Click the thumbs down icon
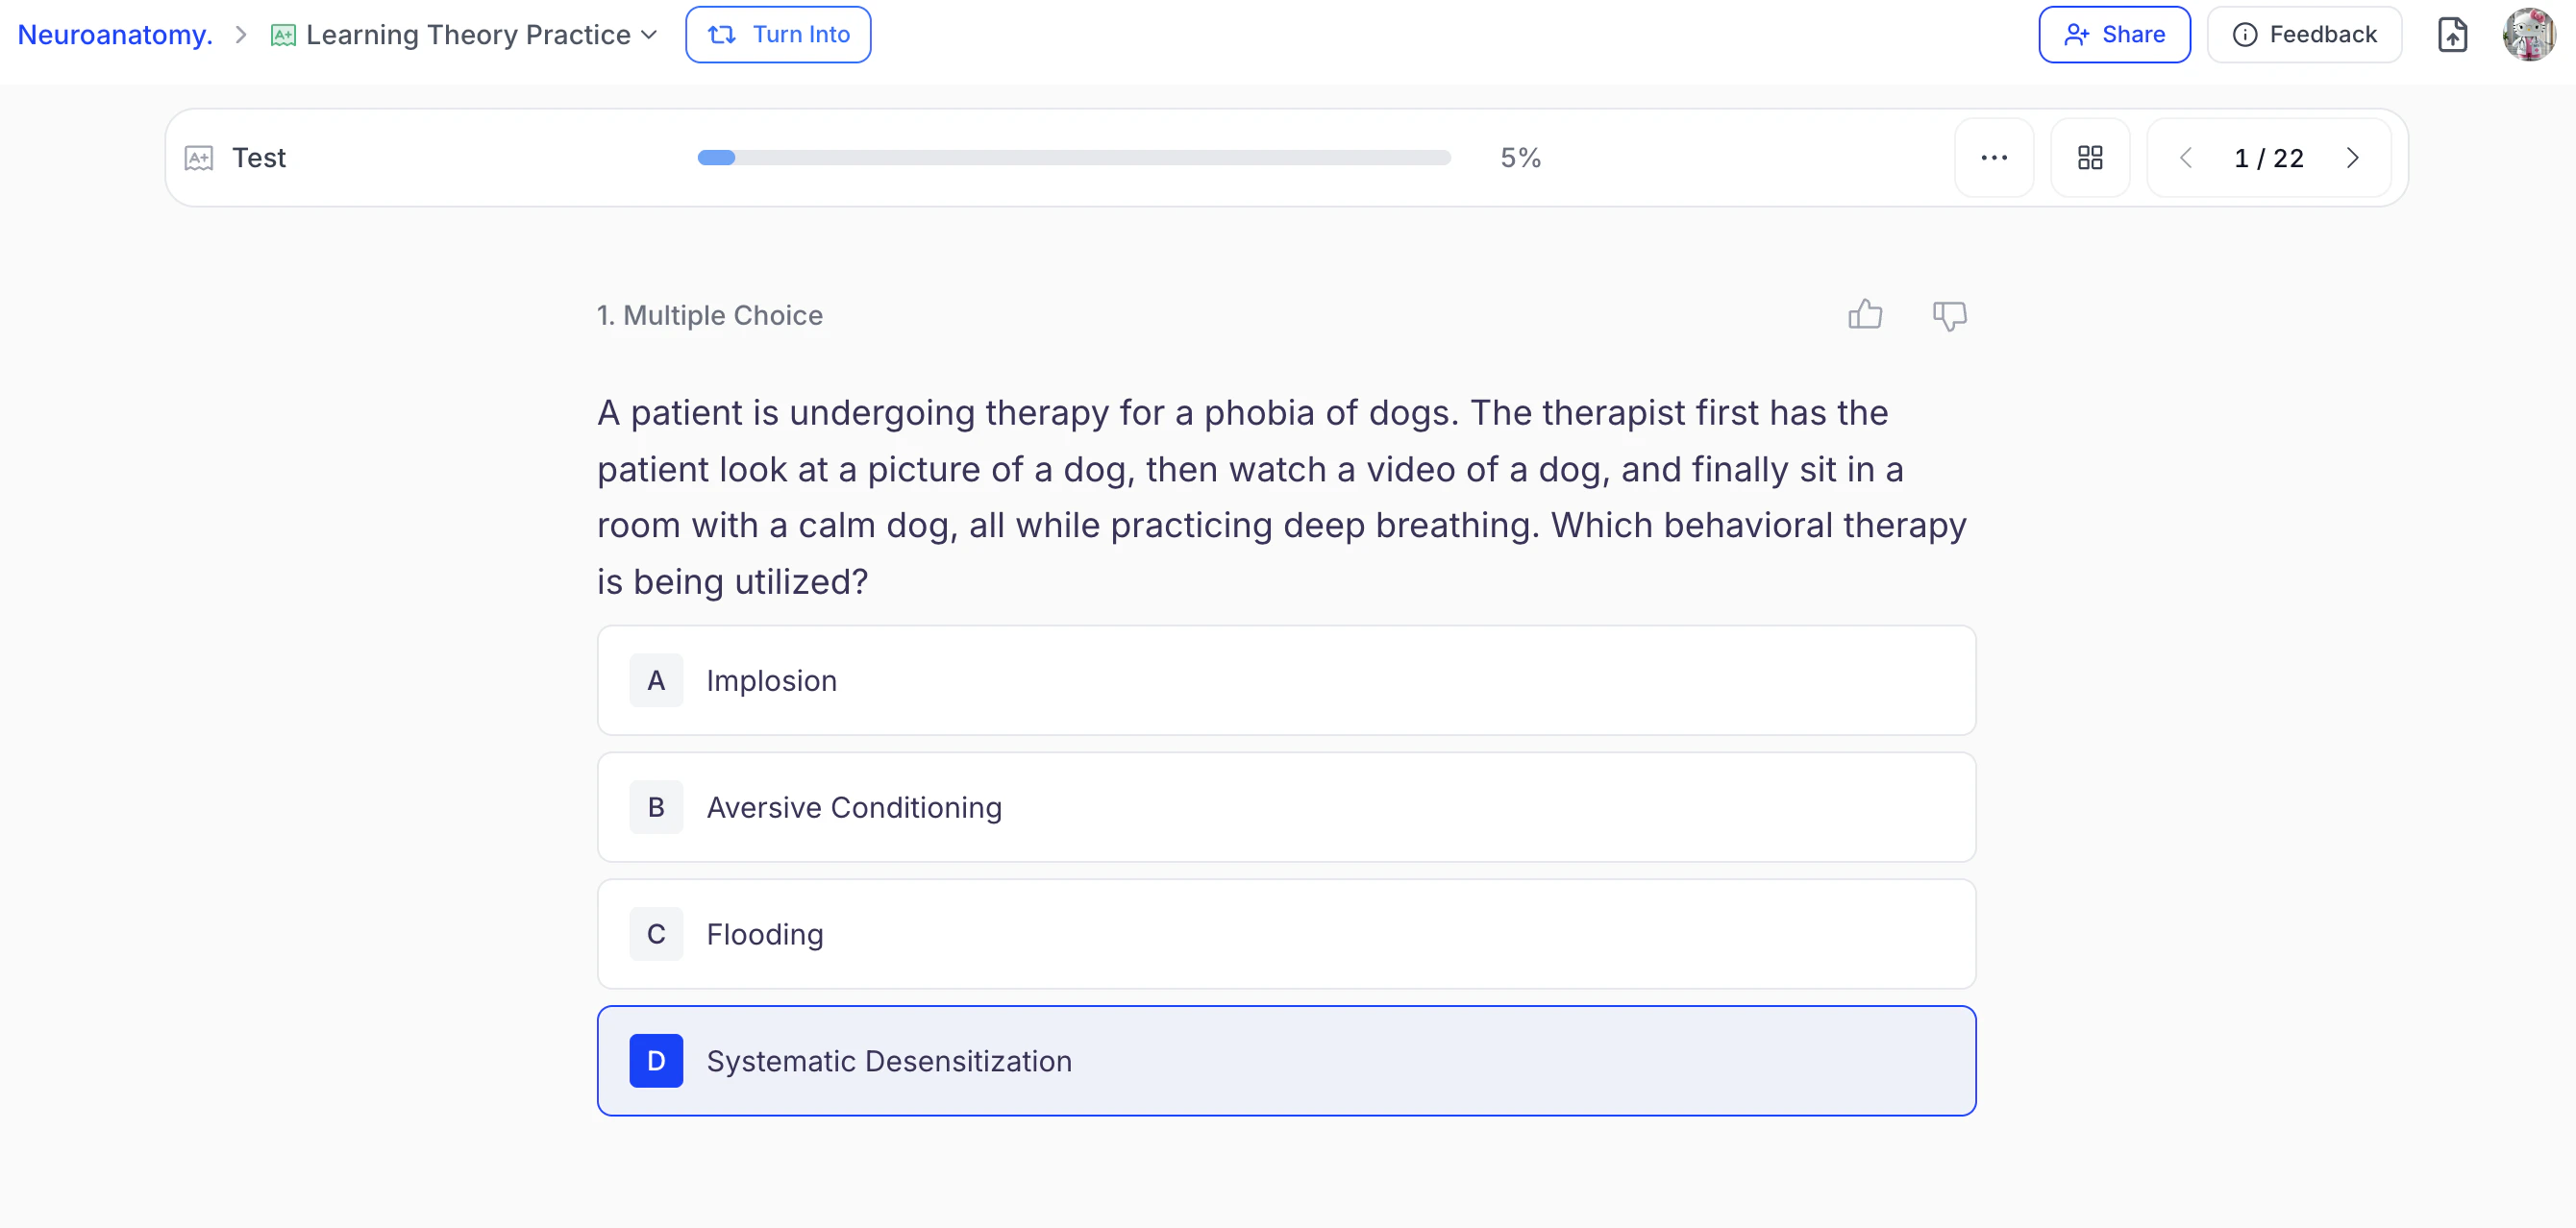 point(1949,315)
